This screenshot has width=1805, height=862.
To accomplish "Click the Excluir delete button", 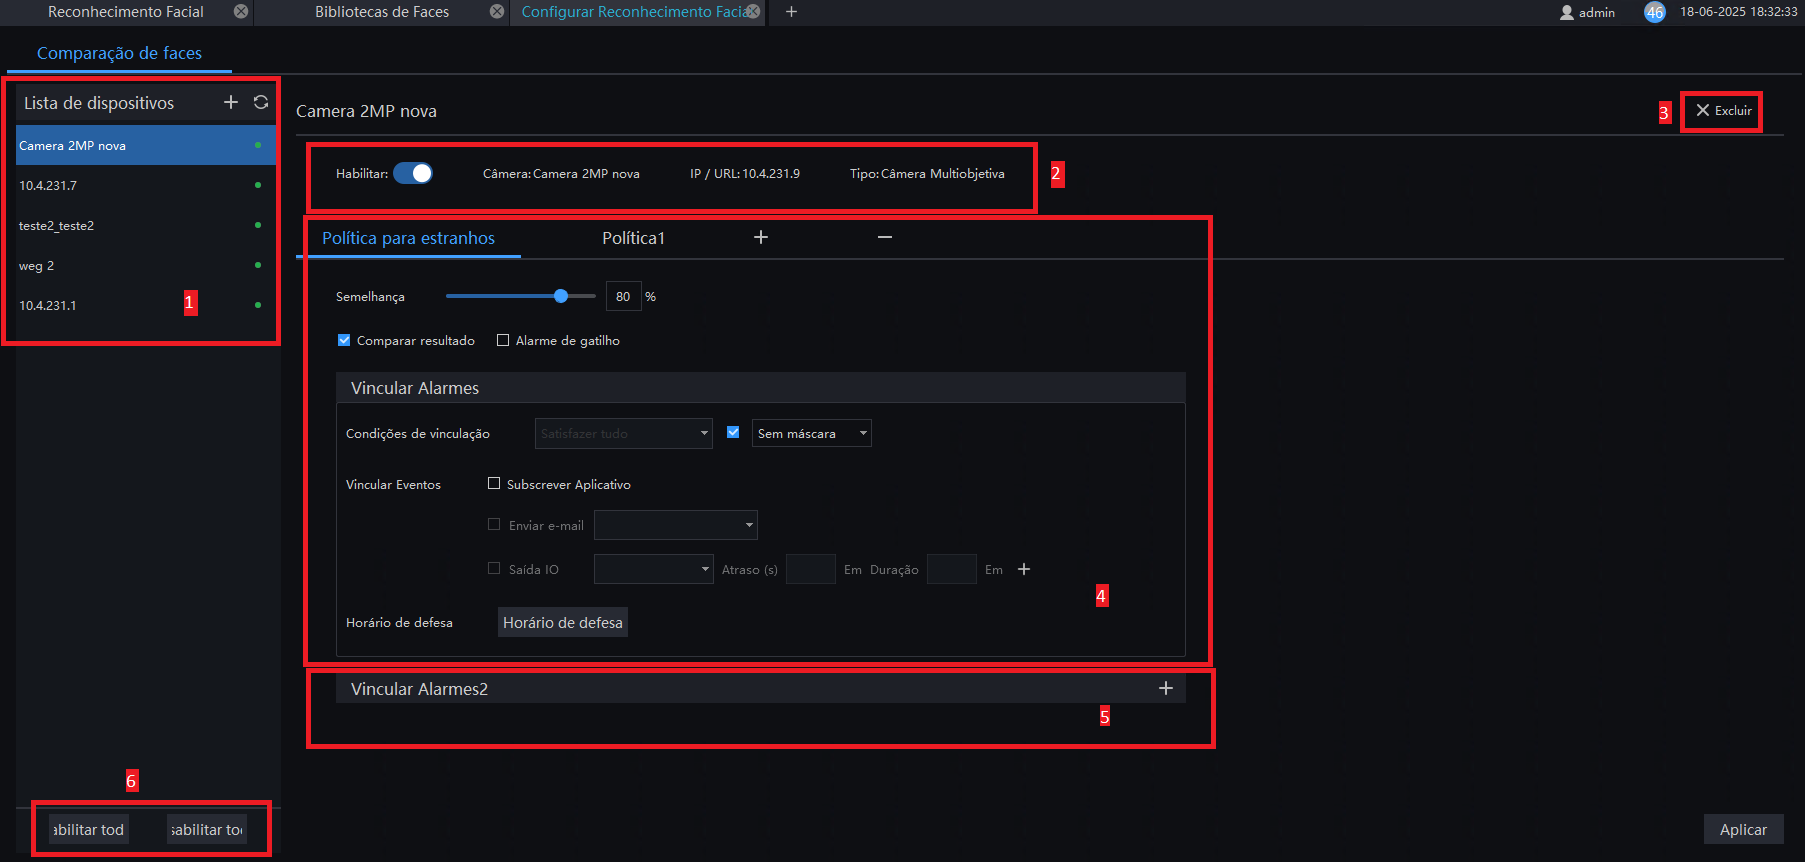I will pyautogui.click(x=1723, y=111).
